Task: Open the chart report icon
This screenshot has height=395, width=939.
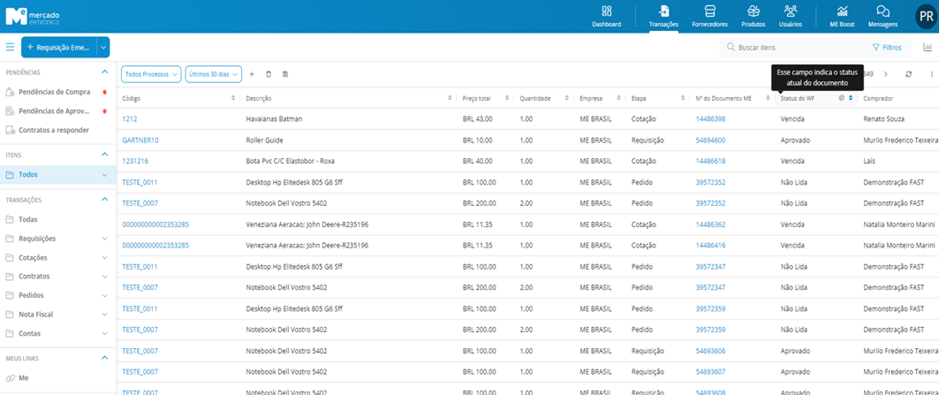Action: pos(927,47)
